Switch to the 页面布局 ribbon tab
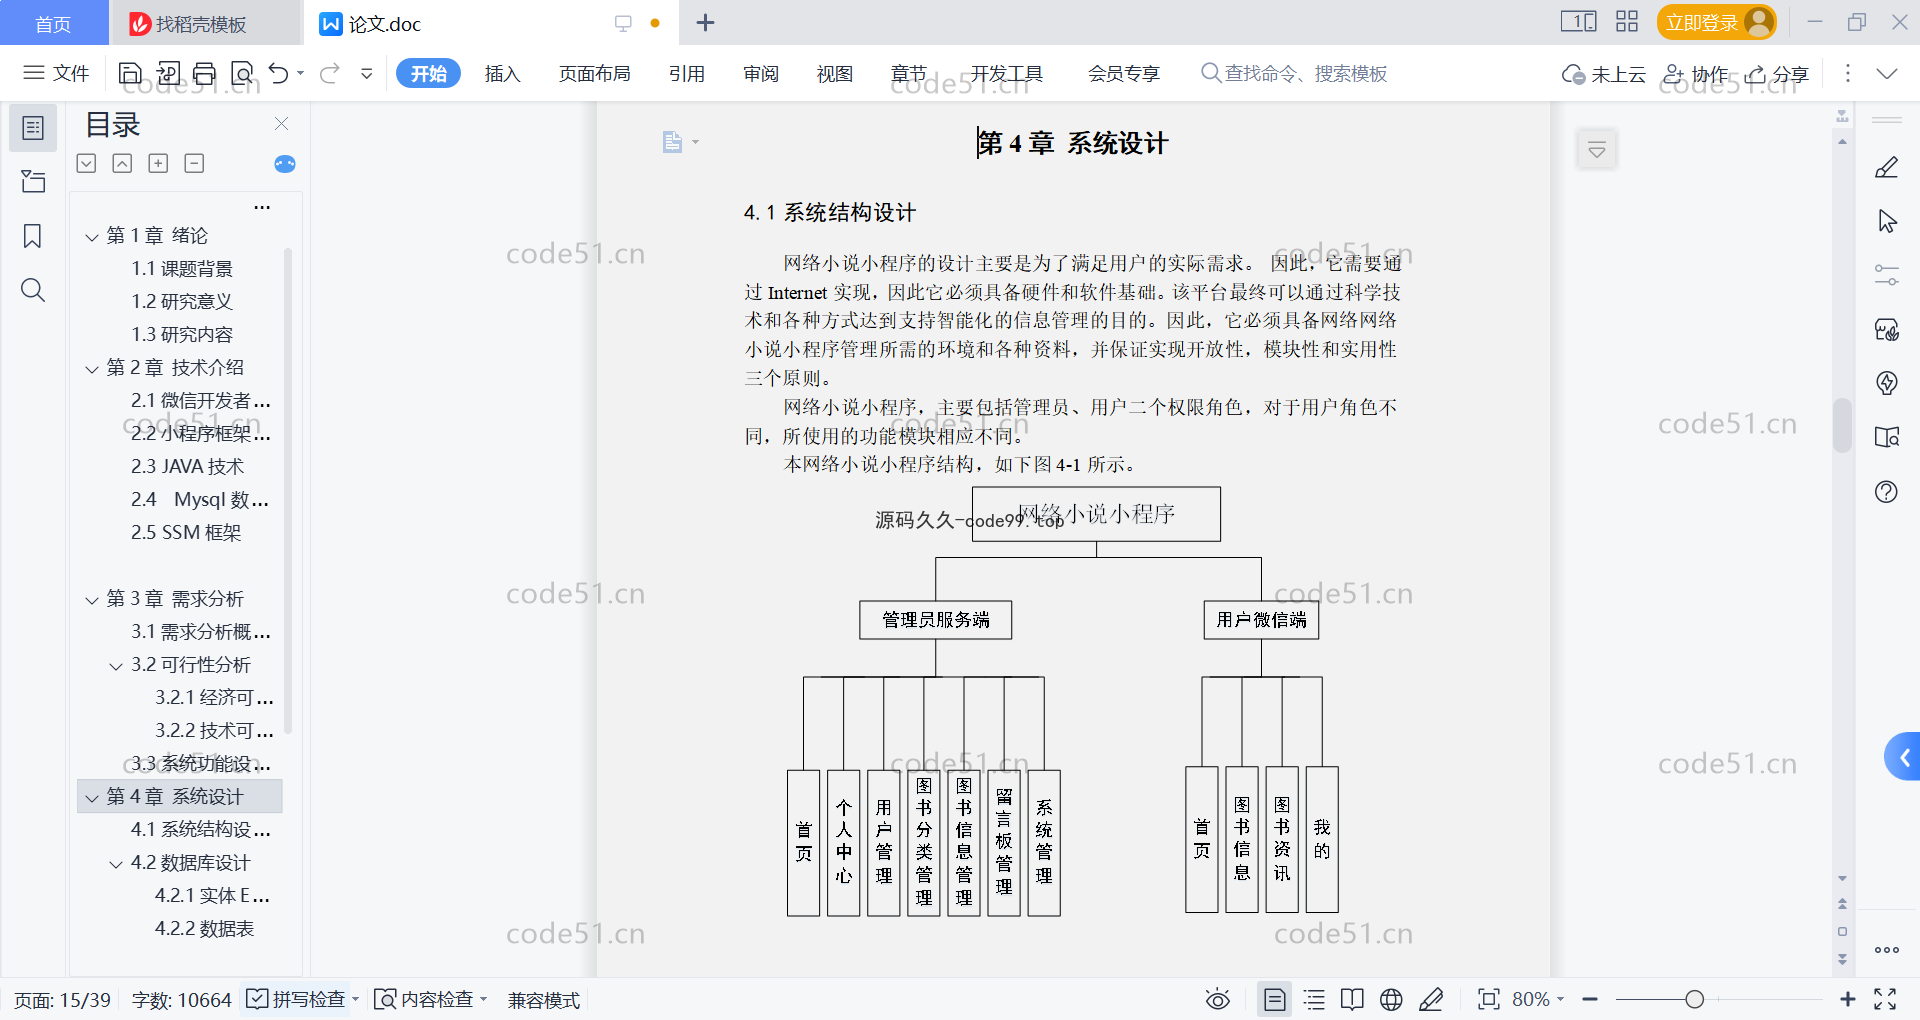 pyautogui.click(x=594, y=73)
